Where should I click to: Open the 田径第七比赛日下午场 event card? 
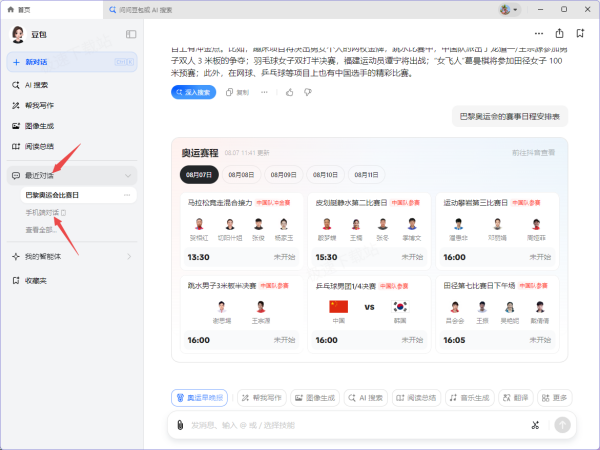[x=497, y=314]
